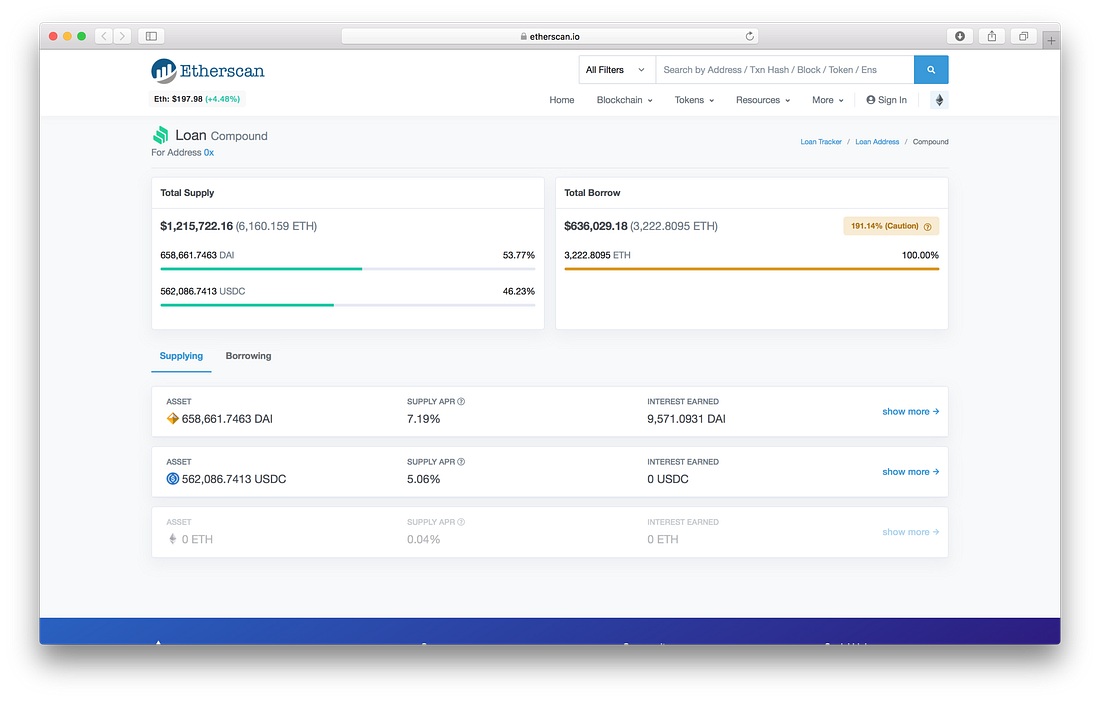Click the 53.77% DAI percentage
This screenshot has height=701, width=1100.
coord(518,255)
